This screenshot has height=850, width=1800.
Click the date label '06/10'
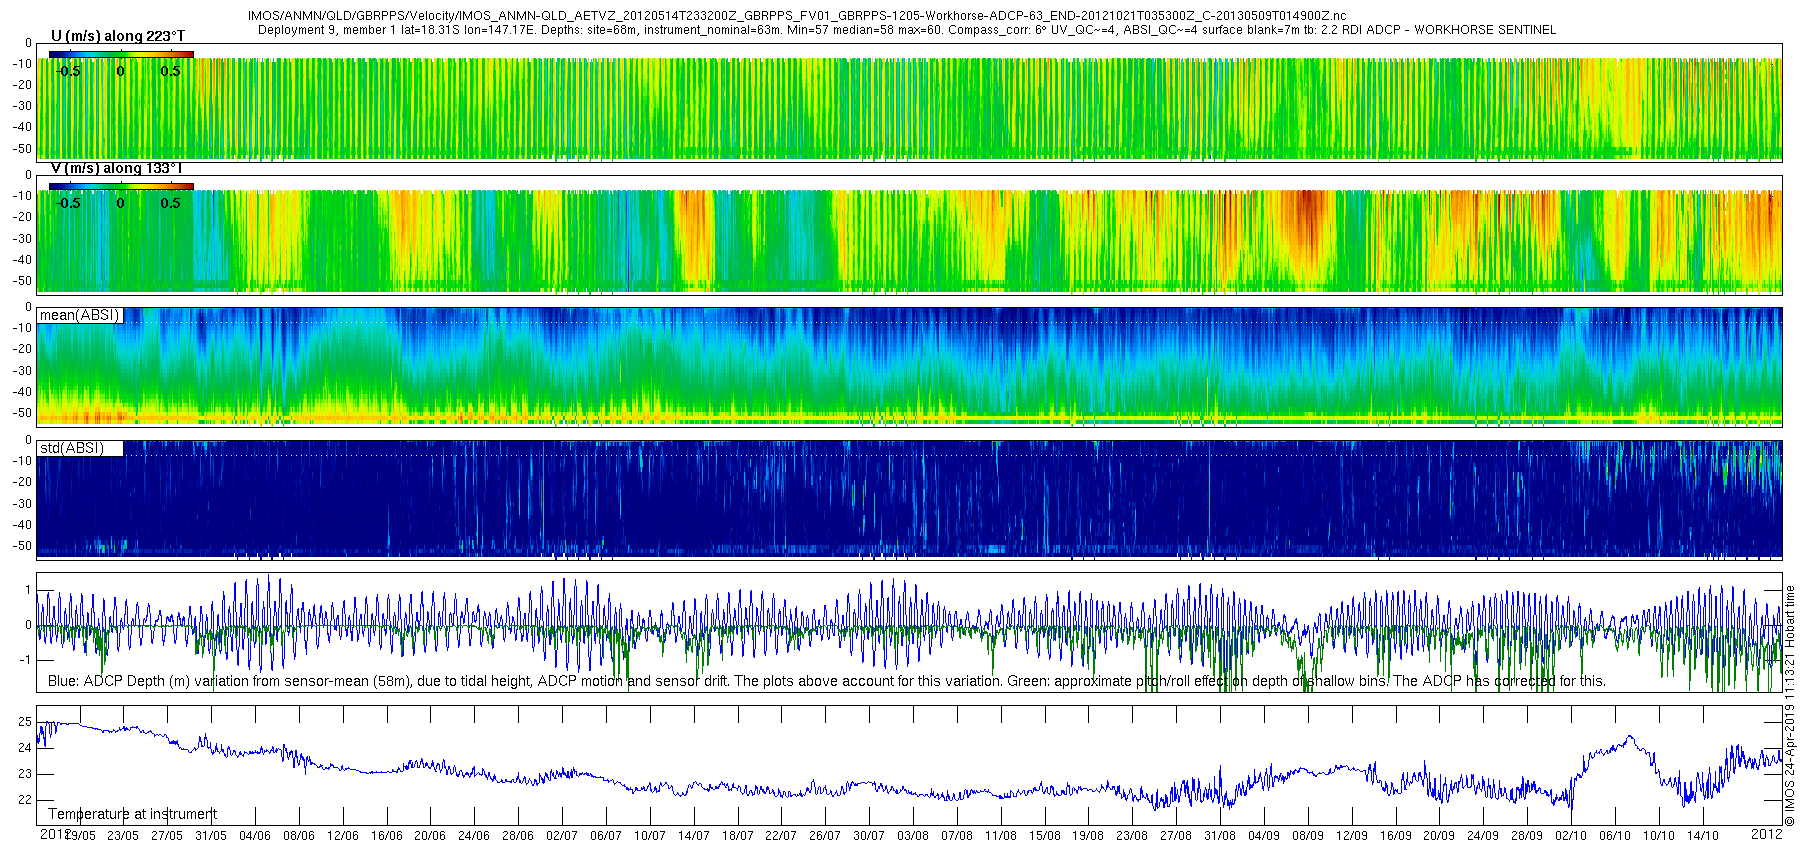pos(1615,836)
